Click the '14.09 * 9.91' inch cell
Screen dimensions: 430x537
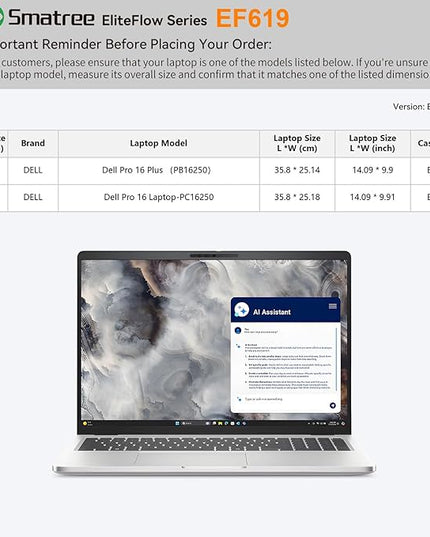coord(372,197)
